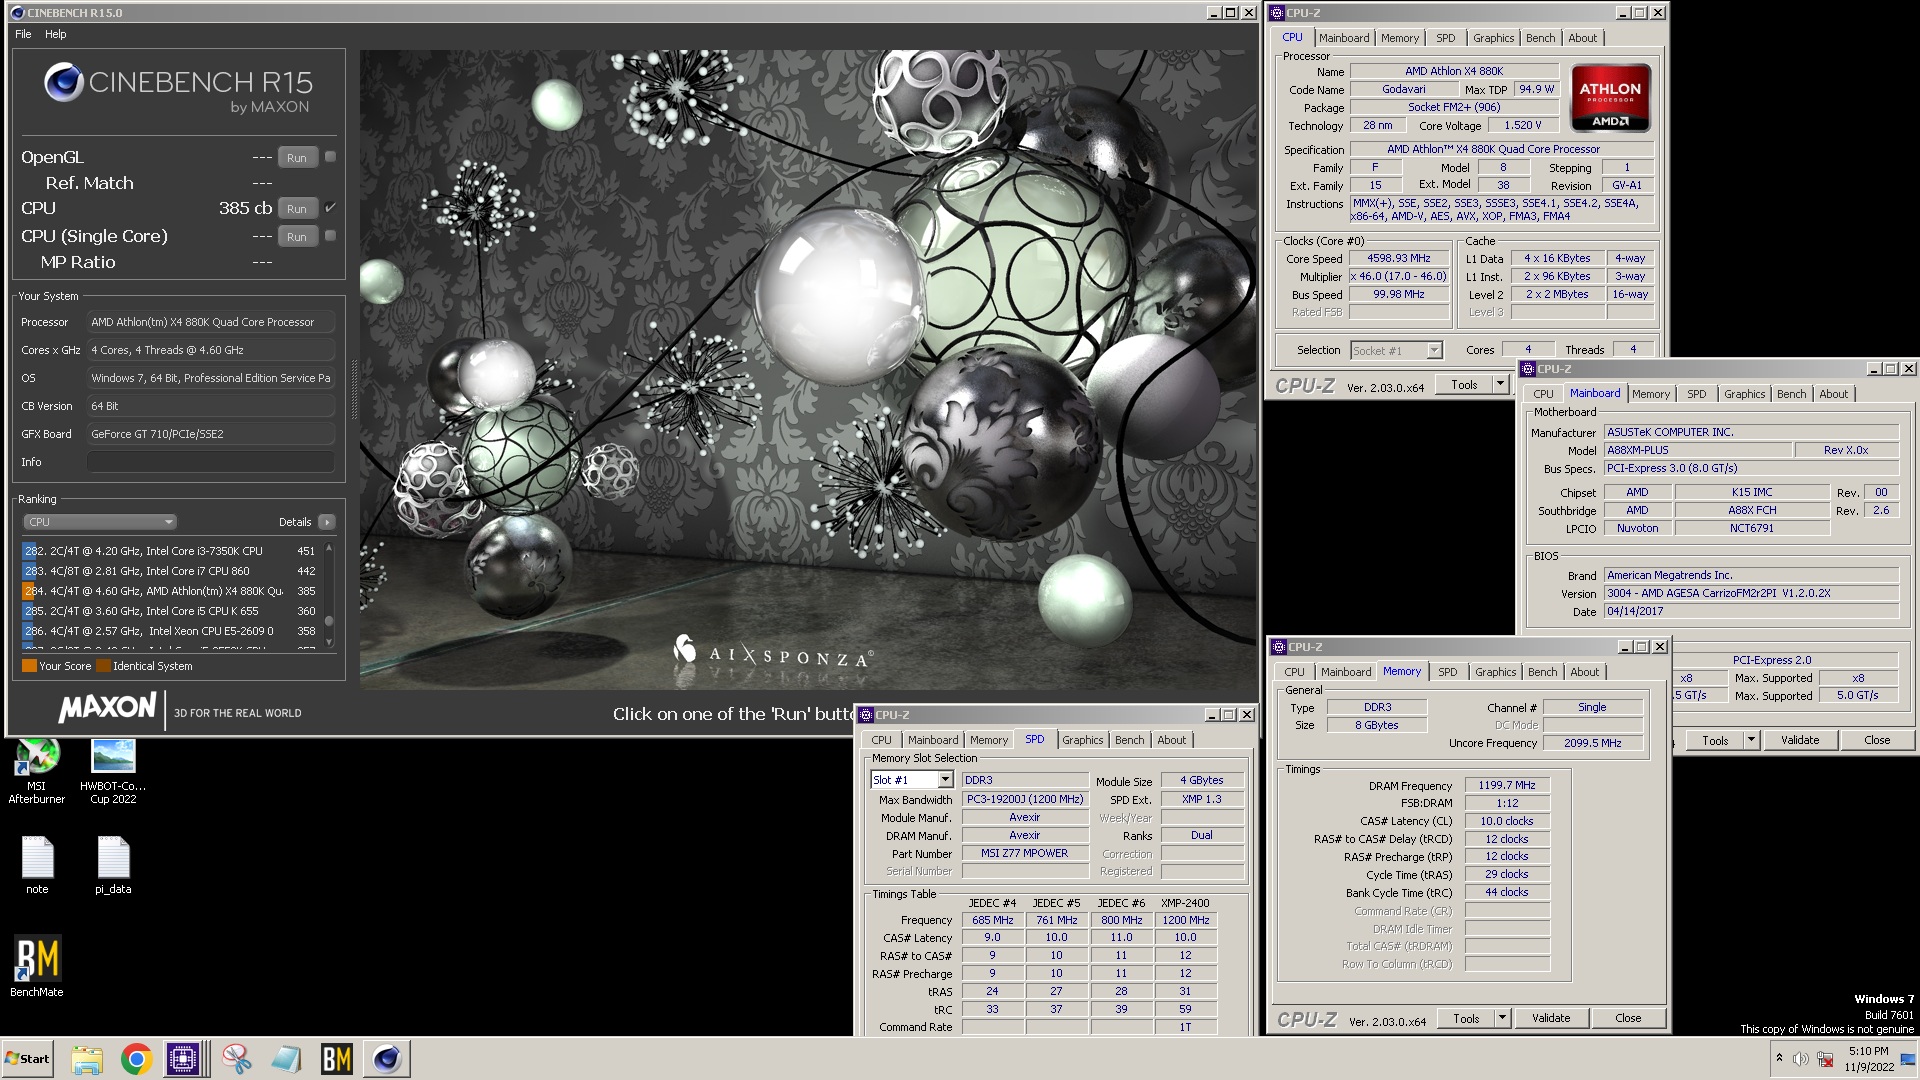Run the CPU benchmark

pos(297,209)
